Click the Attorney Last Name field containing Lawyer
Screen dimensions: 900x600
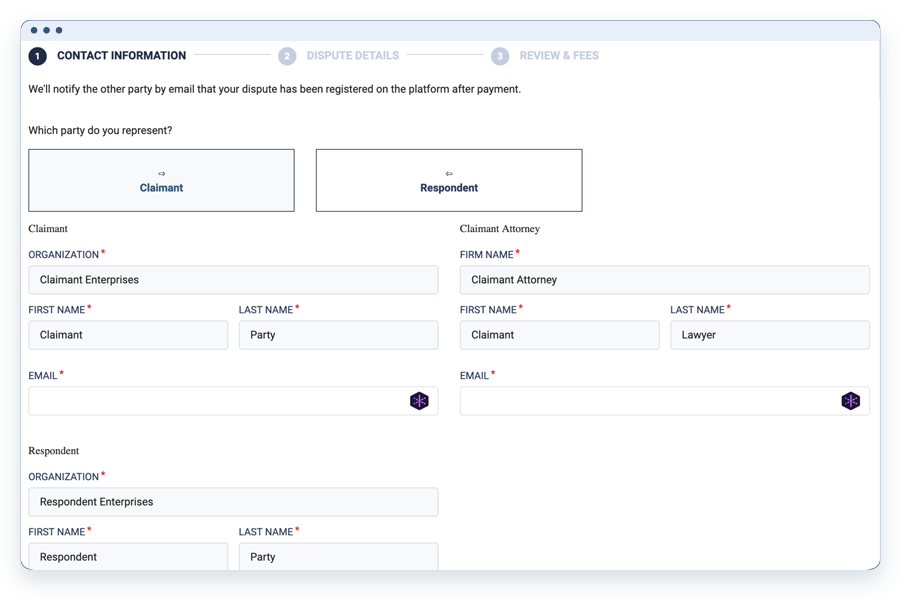coord(770,335)
